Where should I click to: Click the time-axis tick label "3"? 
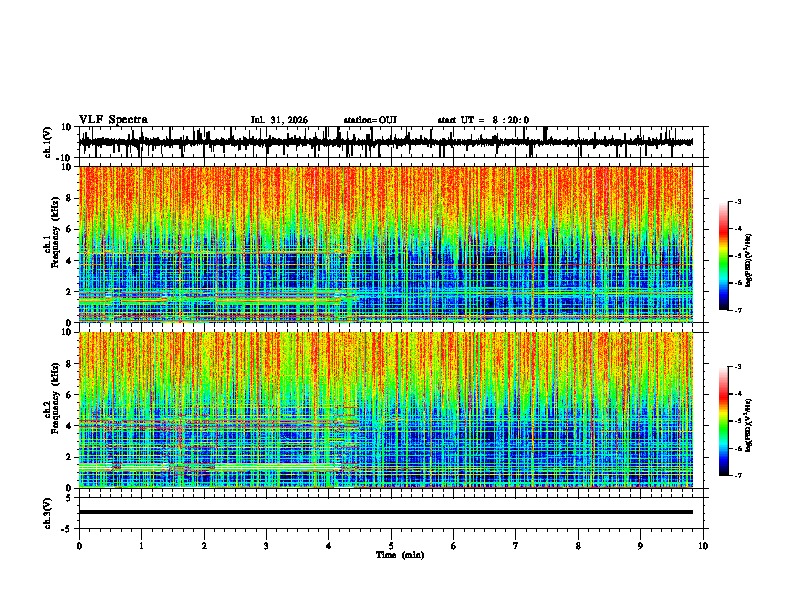(x=266, y=546)
